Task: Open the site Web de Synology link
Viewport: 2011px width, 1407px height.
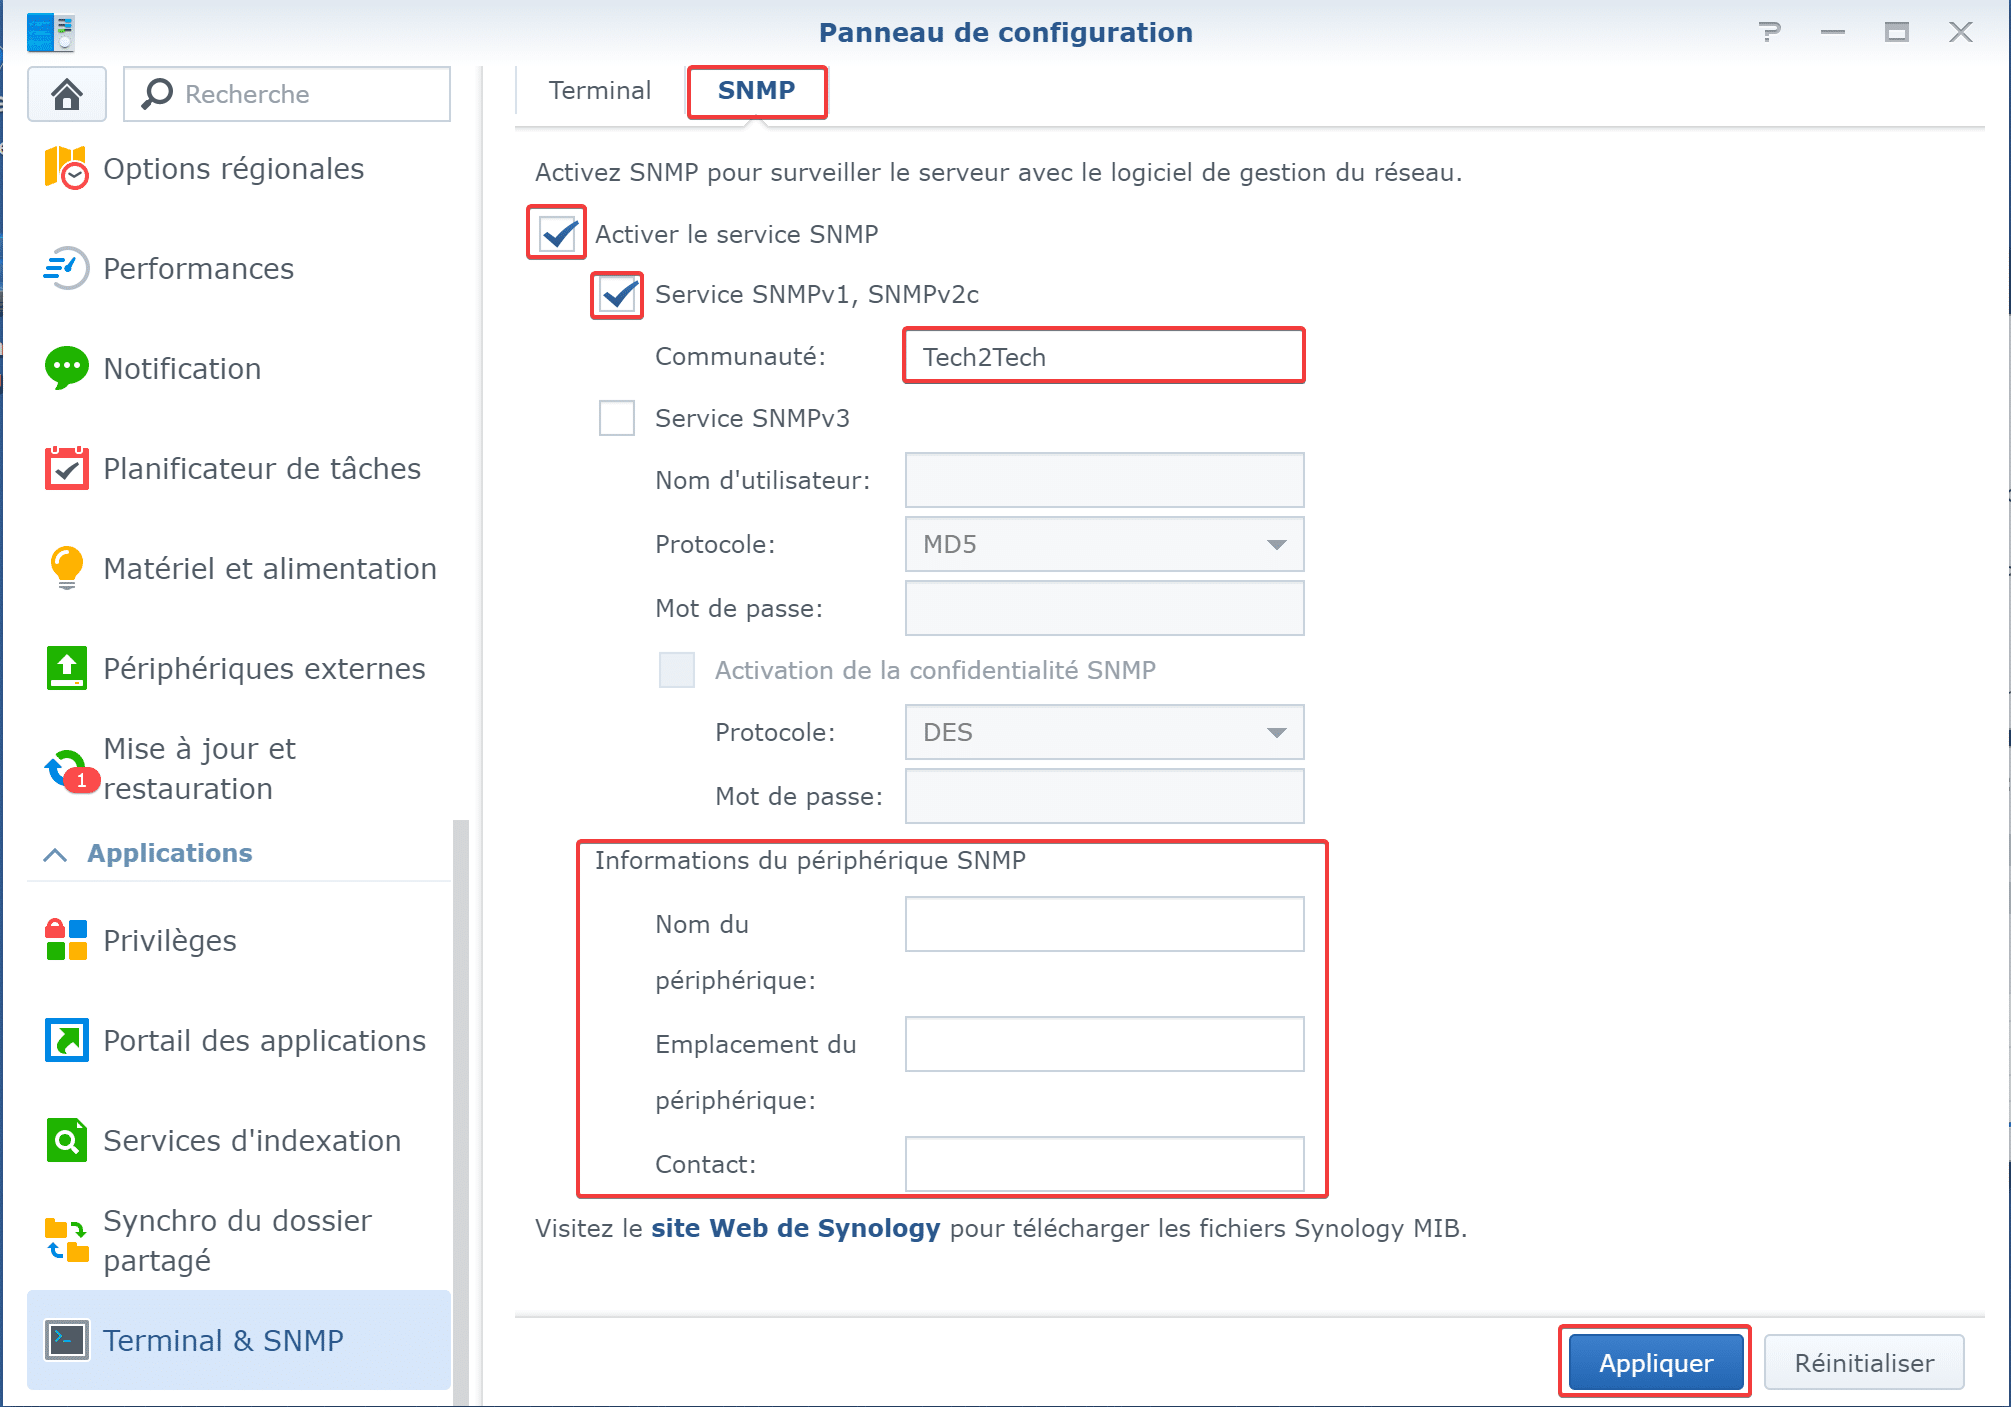Action: (796, 1228)
